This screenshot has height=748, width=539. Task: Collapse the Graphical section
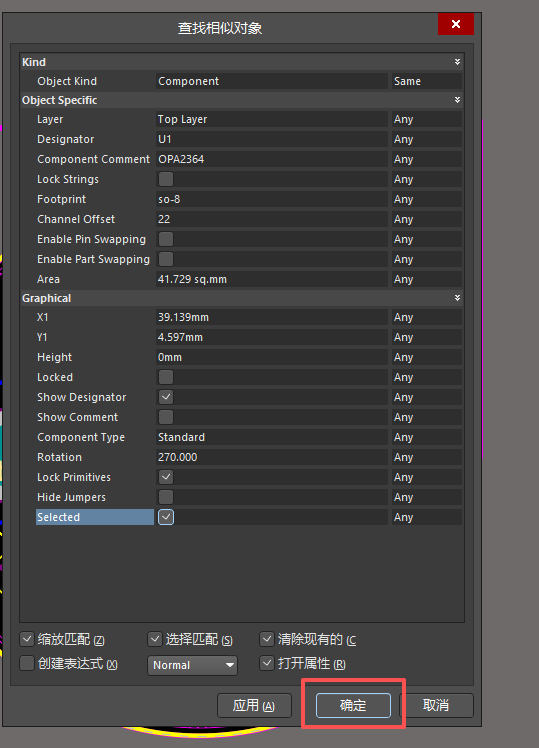click(457, 298)
